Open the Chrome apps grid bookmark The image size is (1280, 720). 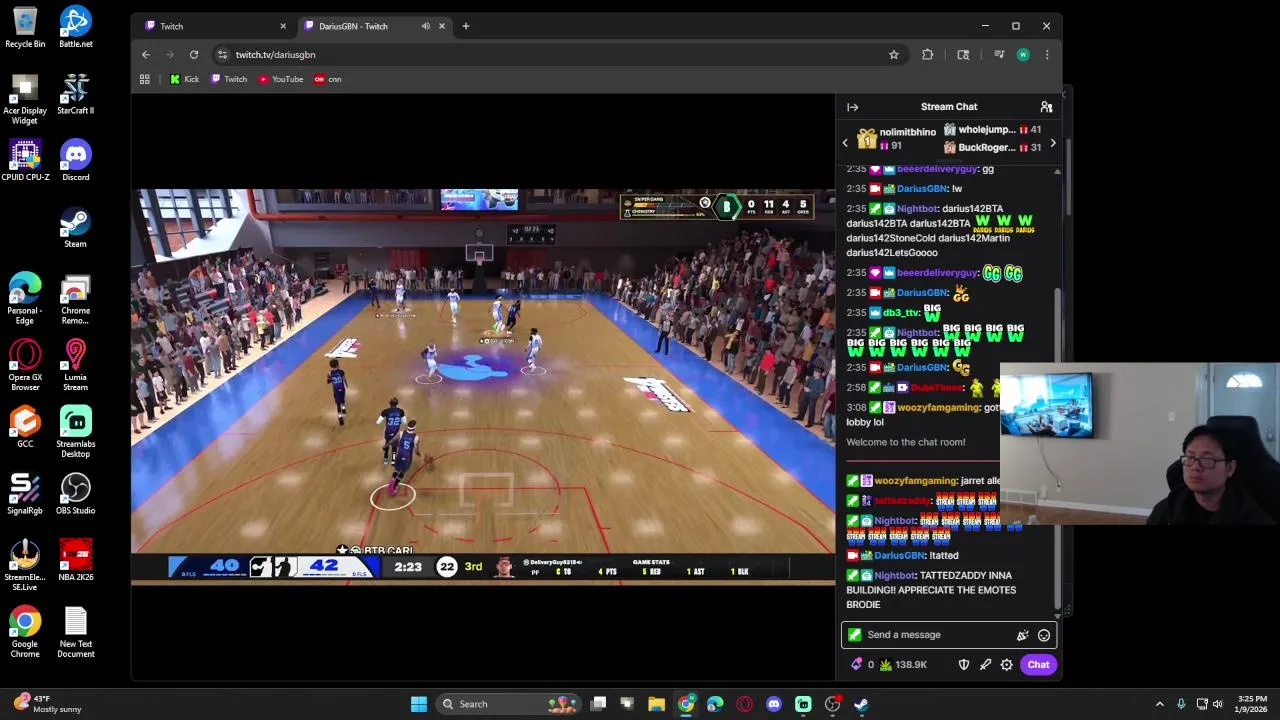(x=145, y=79)
